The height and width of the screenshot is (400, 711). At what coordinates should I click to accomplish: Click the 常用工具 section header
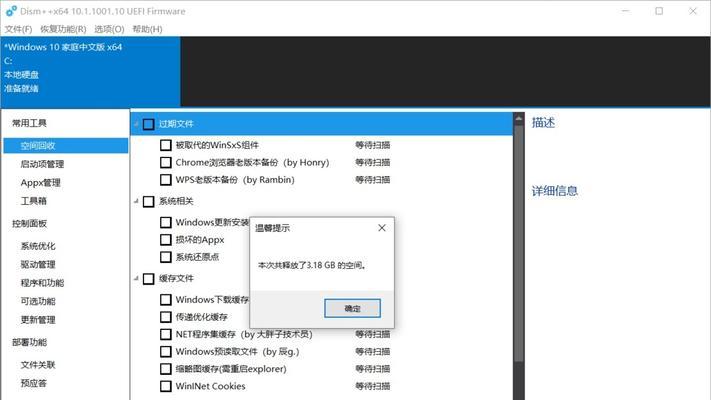[x=29, y=123]
